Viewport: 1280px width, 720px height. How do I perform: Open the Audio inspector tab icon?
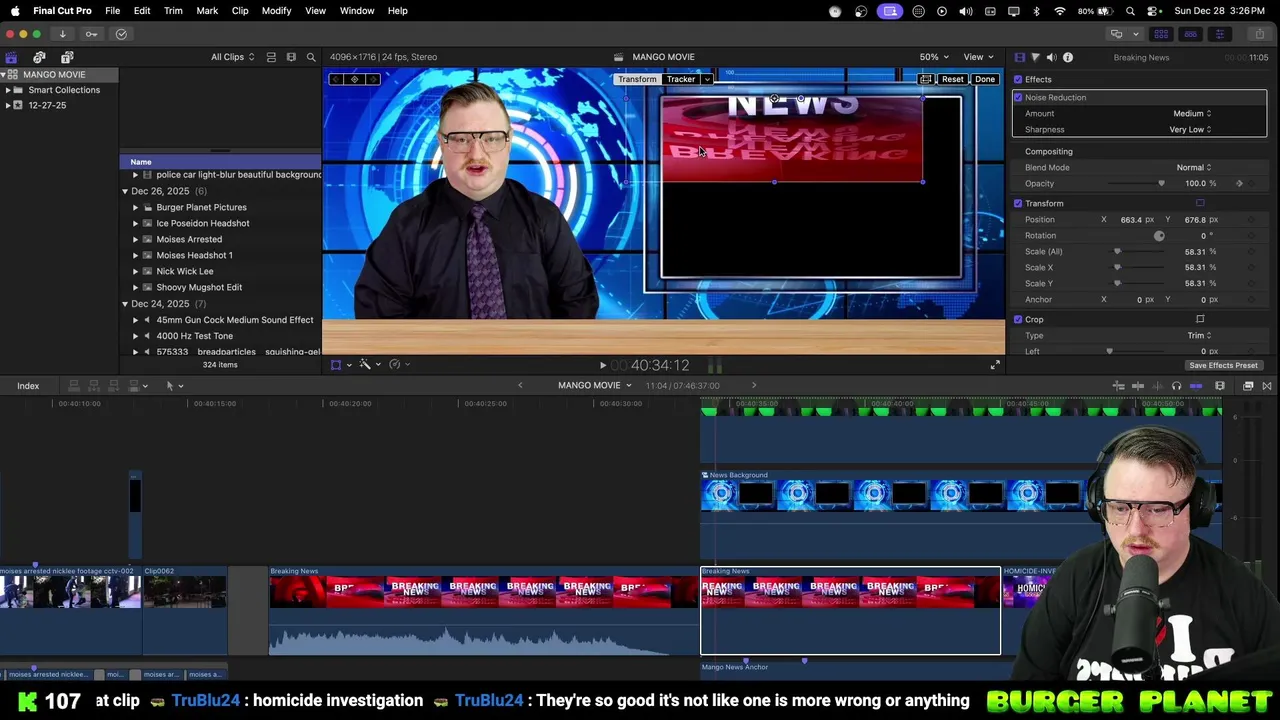[1051, 57]
